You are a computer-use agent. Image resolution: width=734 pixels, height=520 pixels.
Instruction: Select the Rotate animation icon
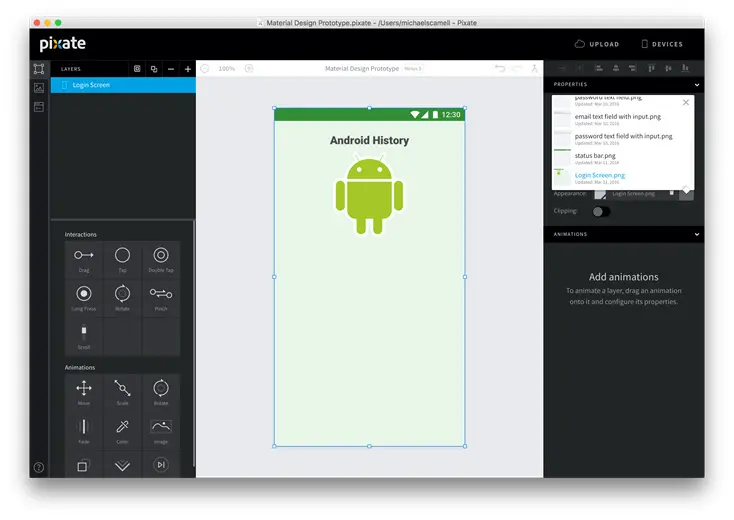point(161,388)
